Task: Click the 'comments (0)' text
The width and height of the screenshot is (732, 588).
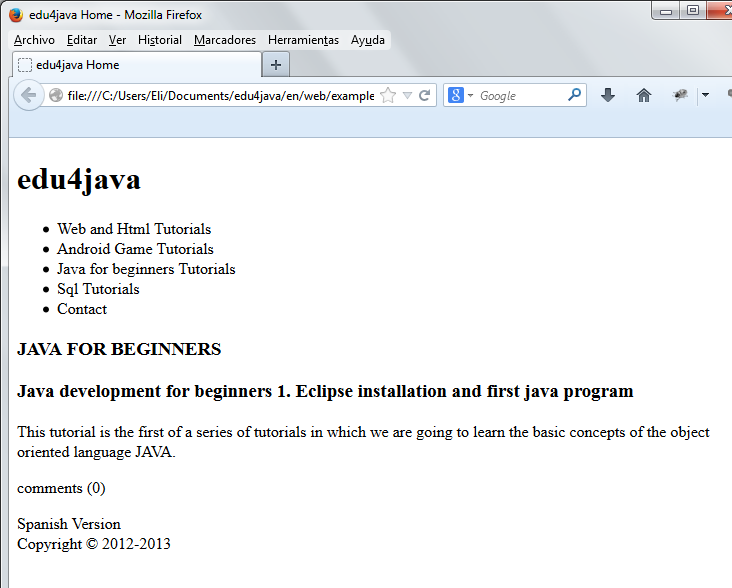Action: (x=61, y=488)
